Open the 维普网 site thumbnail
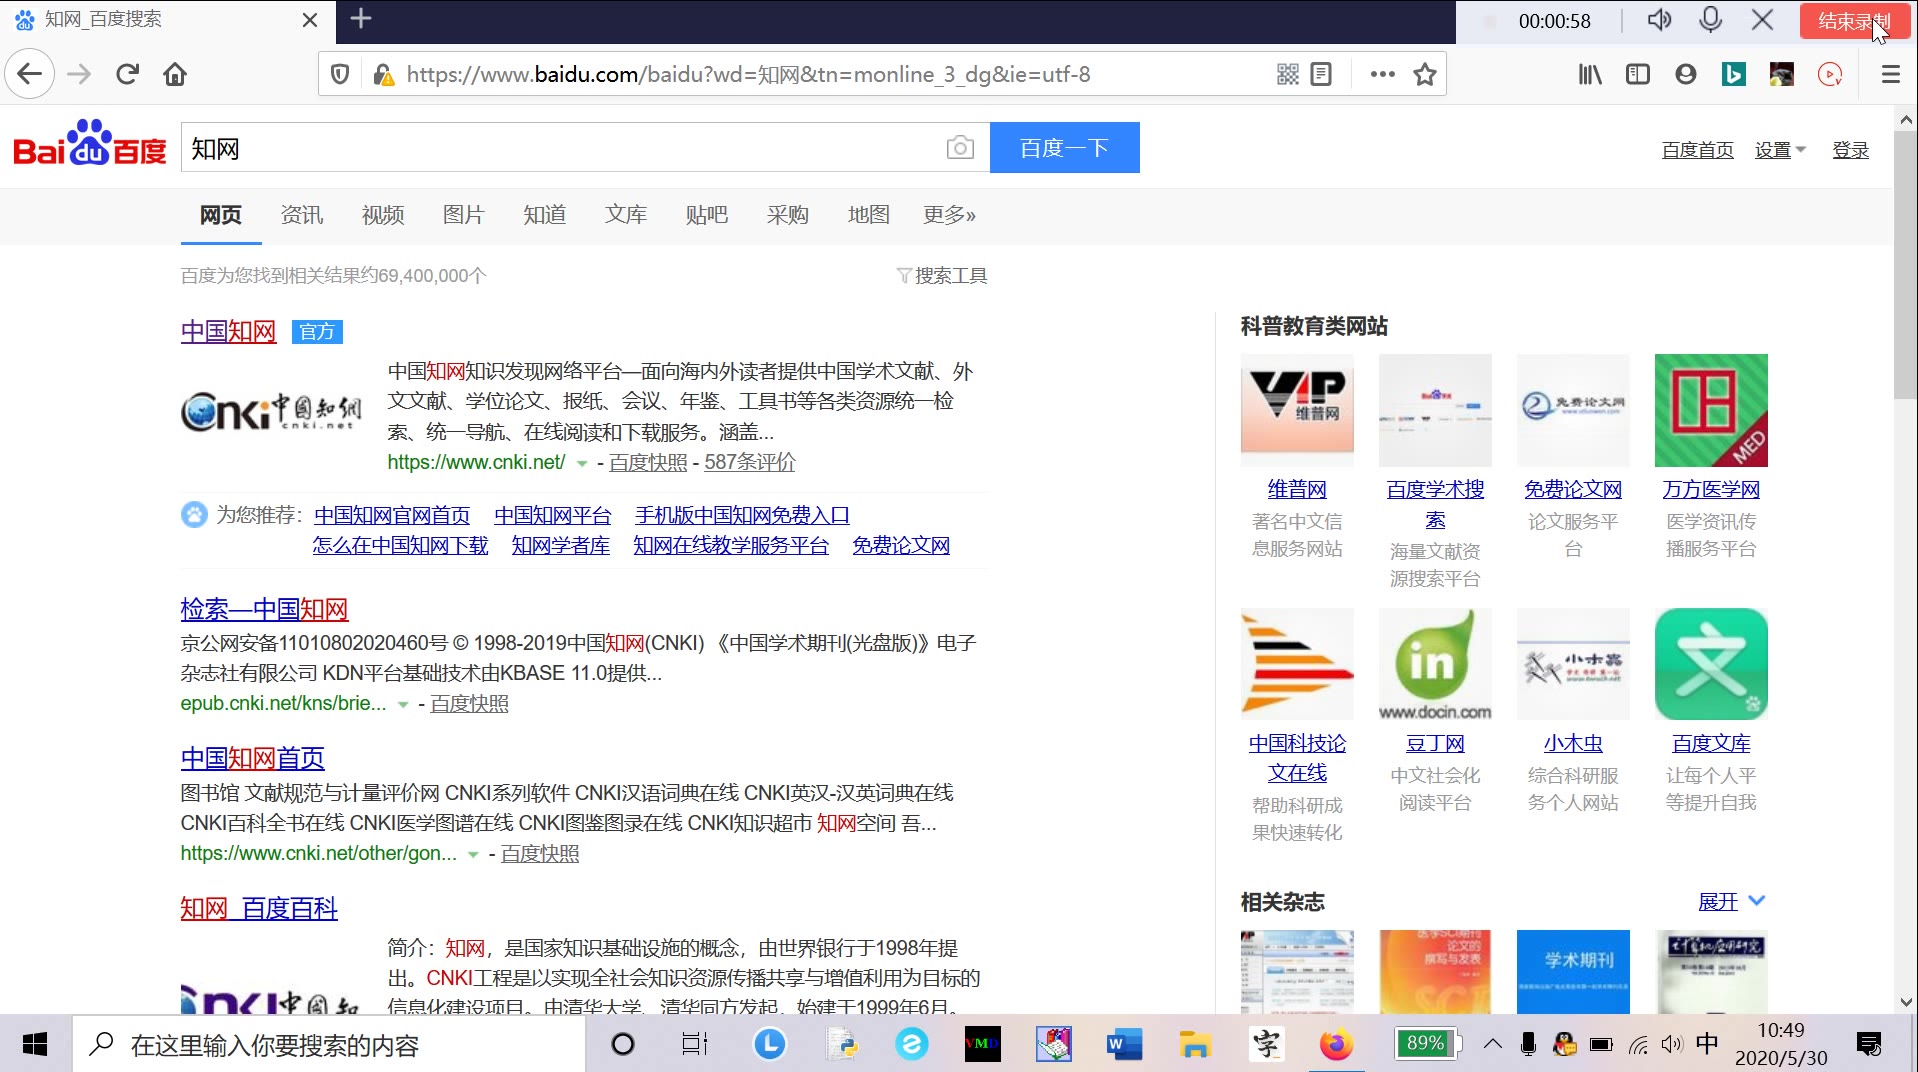This screenshot has width=1918, height=1072. pos(1297,410)
